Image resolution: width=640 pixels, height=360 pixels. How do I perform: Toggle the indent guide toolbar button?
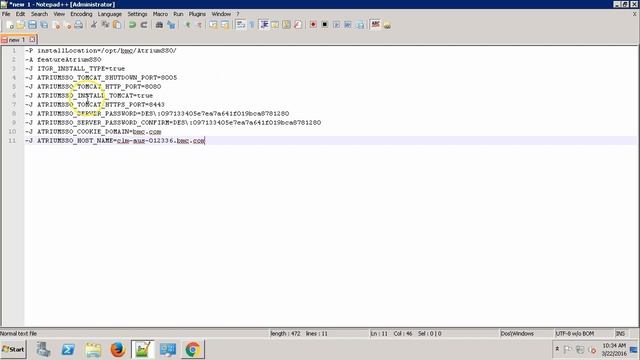pos(264,25)
